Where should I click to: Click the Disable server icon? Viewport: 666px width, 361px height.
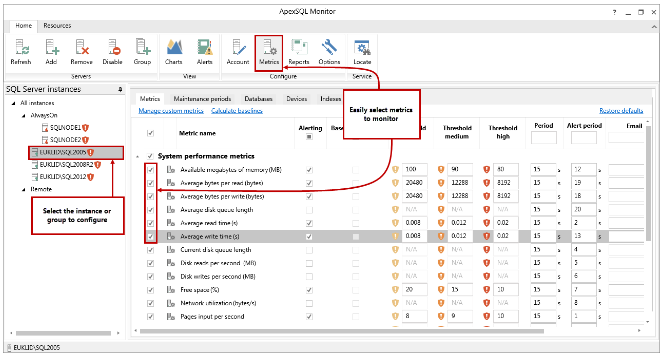[x=113, y=51]
